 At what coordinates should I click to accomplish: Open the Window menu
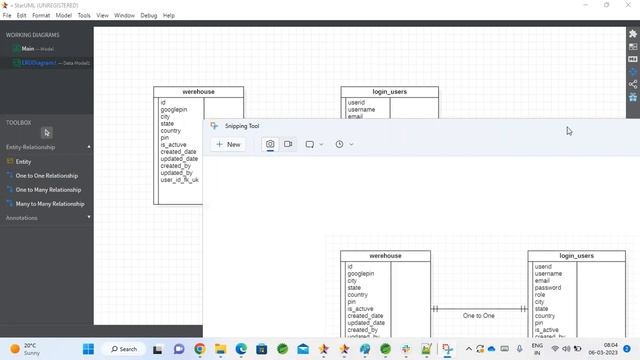(x=124, y=16)
